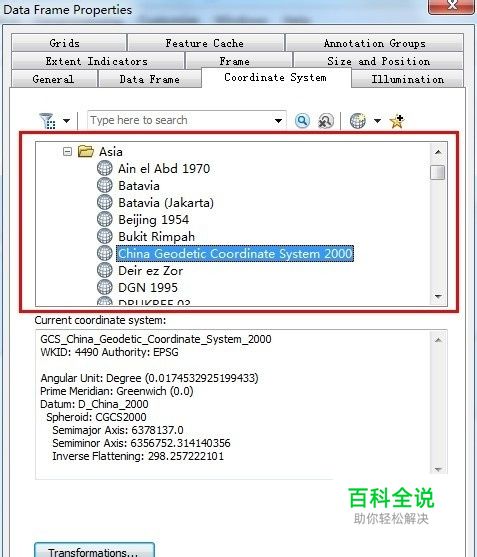Select Ain el Abd 1970 in list
Image resolution: width=477 pixels, height=557 pixels.
tap(164, 168)
